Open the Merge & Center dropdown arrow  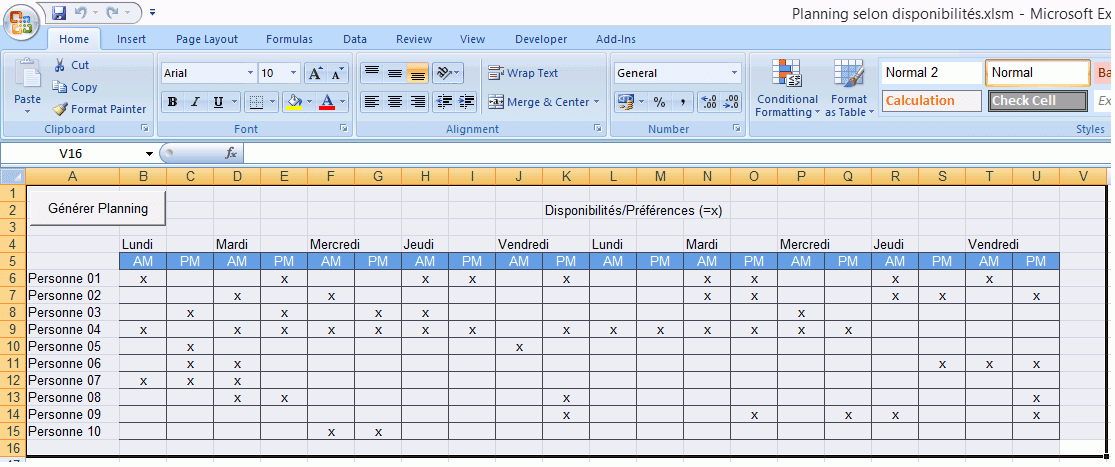(x=597, y=102)
